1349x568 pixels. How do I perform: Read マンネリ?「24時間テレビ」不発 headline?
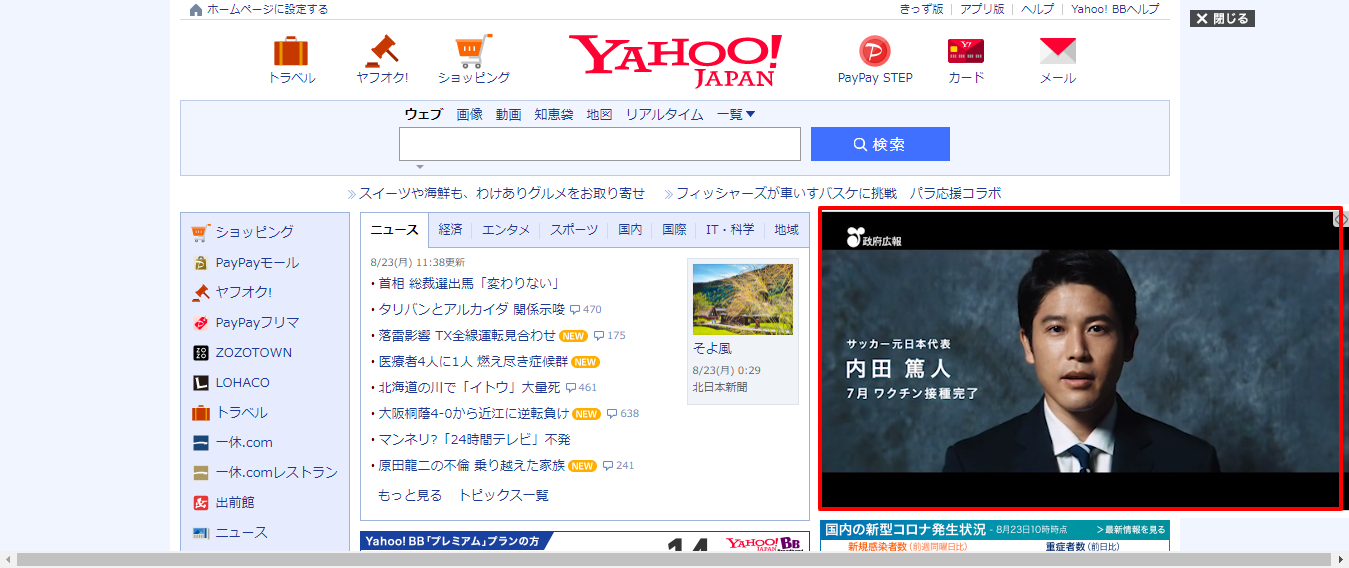(x=474, y=440)
